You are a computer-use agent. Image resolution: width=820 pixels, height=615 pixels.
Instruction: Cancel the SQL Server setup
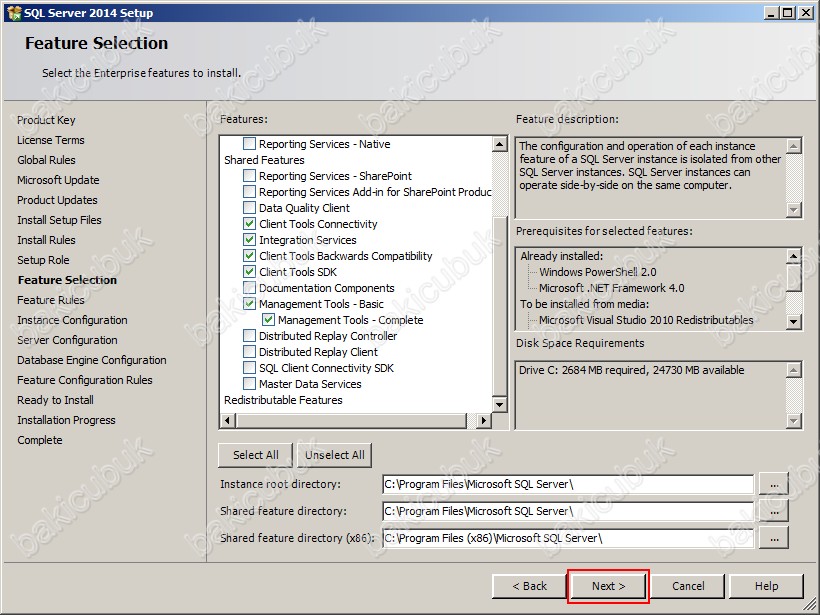coord(688,586)
